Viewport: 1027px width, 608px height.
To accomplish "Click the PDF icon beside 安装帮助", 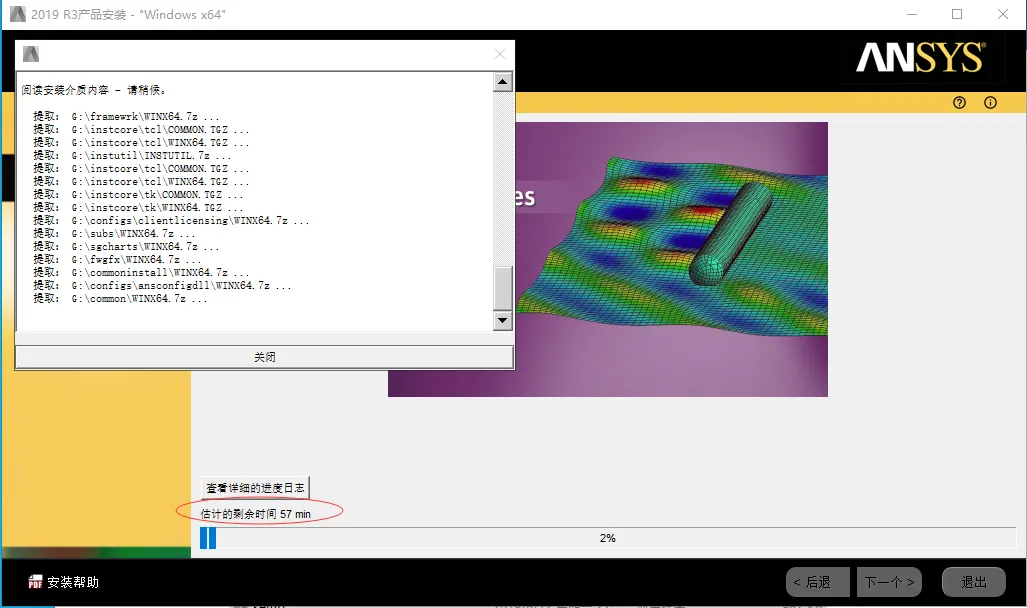I will (x=35, y=582).
